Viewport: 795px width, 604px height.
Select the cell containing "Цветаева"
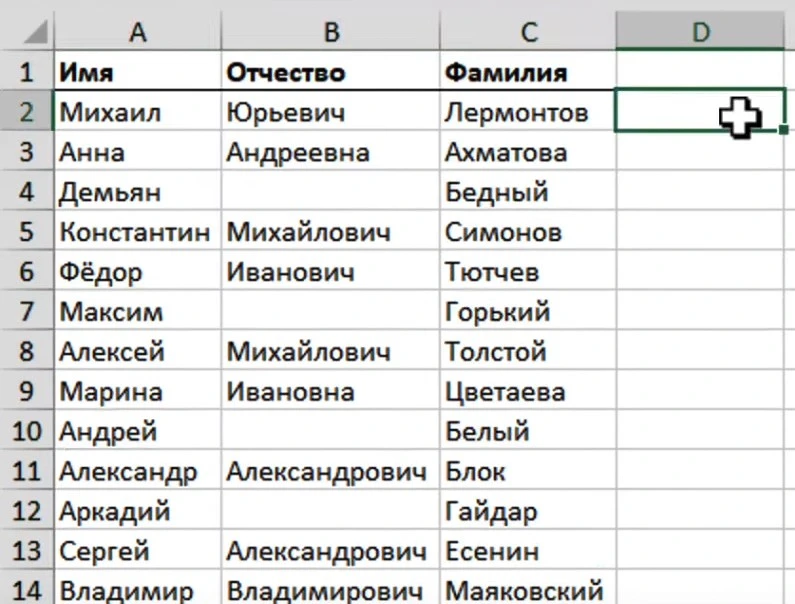pyautogui.click(x=527, y=392)
